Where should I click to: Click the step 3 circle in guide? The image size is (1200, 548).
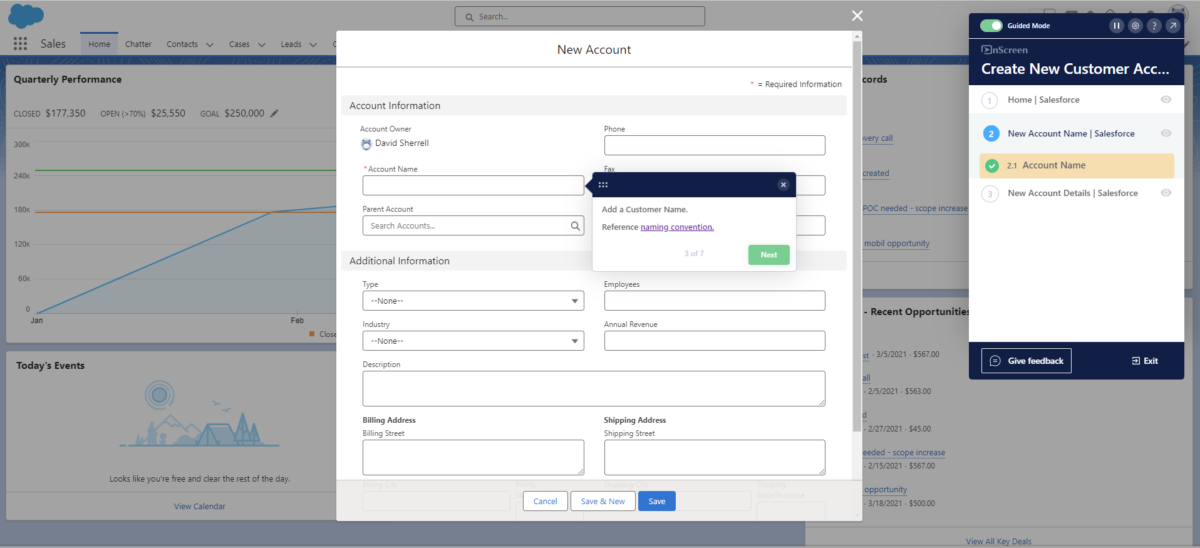990,194
